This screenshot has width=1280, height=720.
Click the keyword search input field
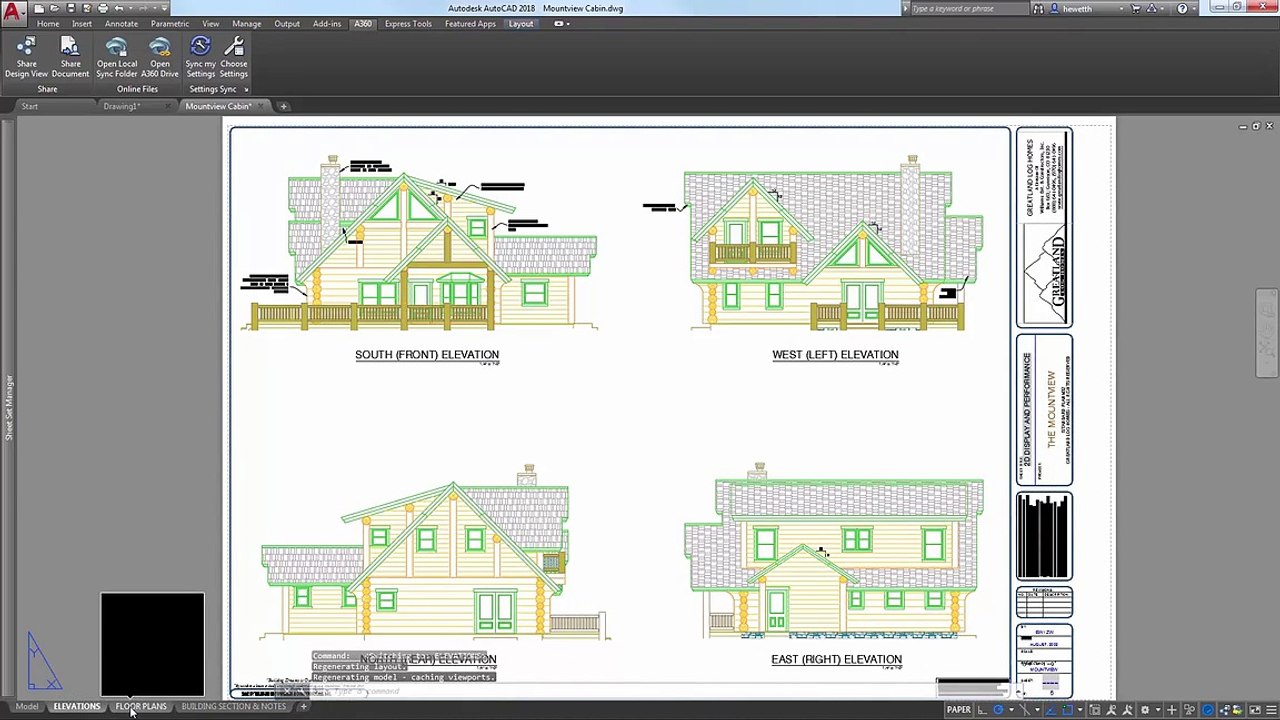click(x=969, y=8)
